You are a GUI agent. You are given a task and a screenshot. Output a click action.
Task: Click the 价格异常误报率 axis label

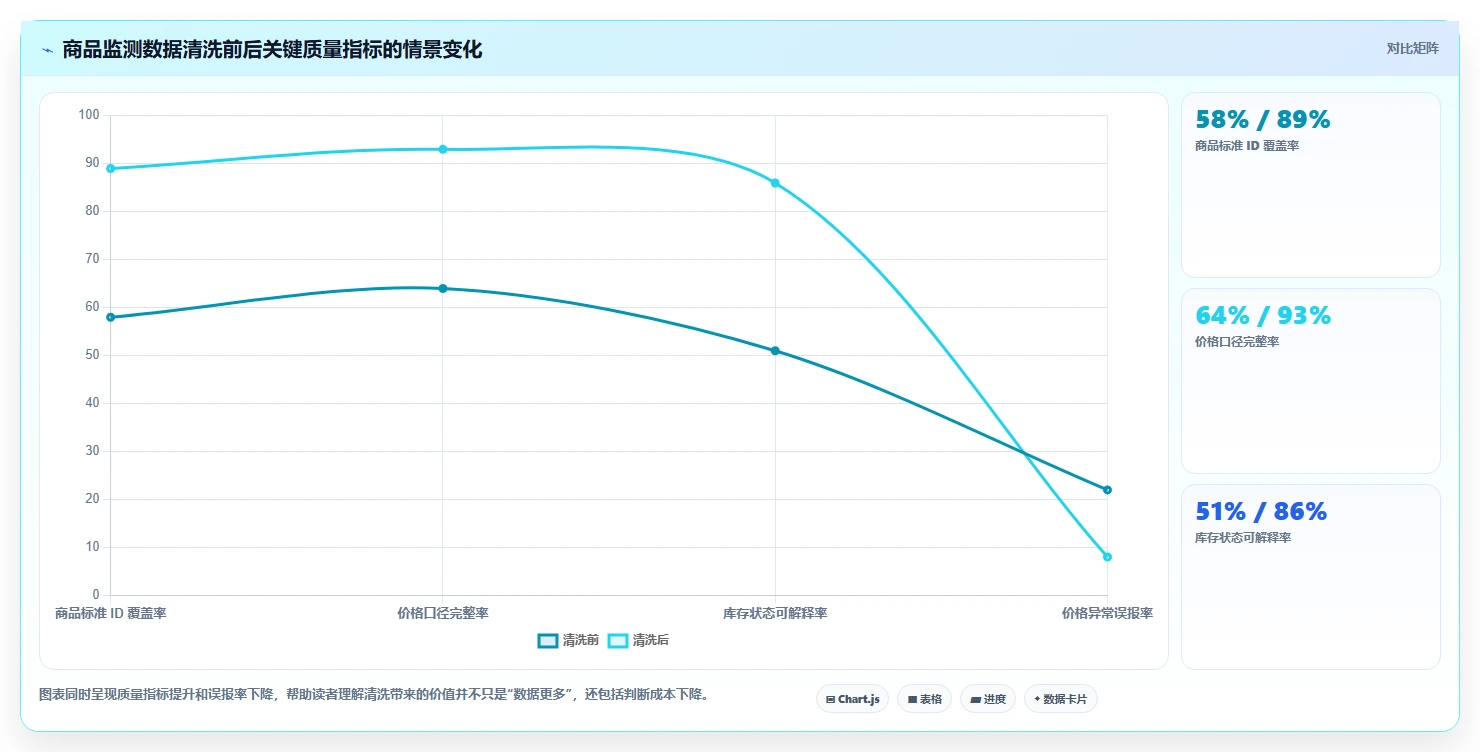click(1107, 613)
